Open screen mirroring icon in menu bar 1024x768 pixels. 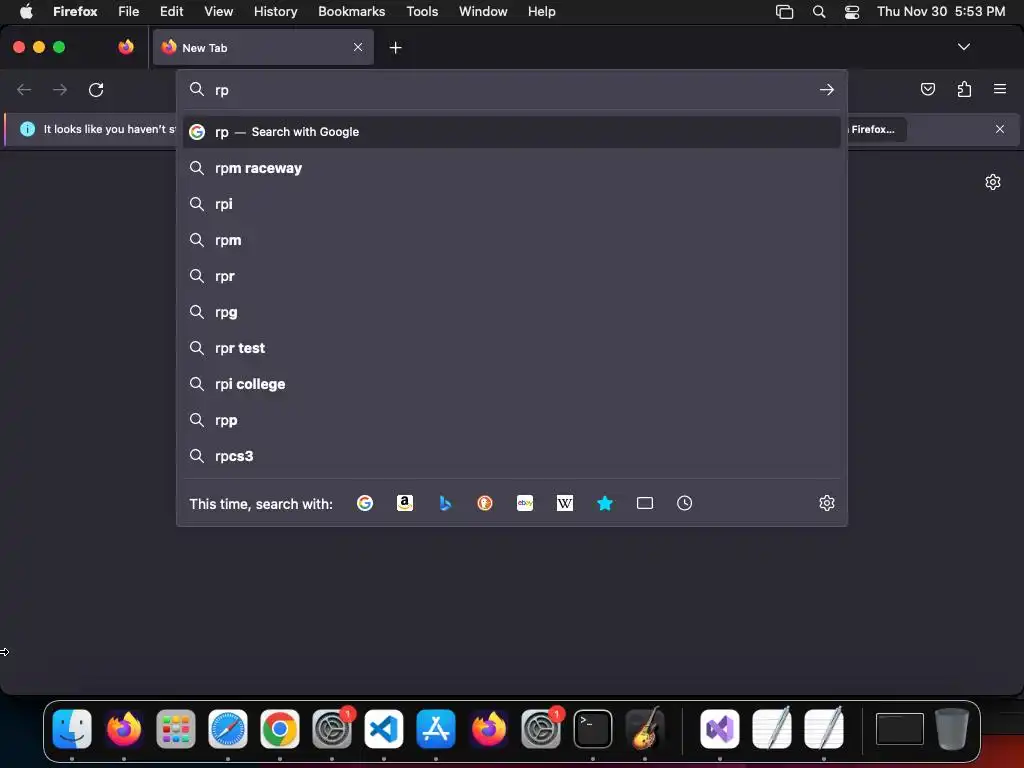[x=784, y=12]
